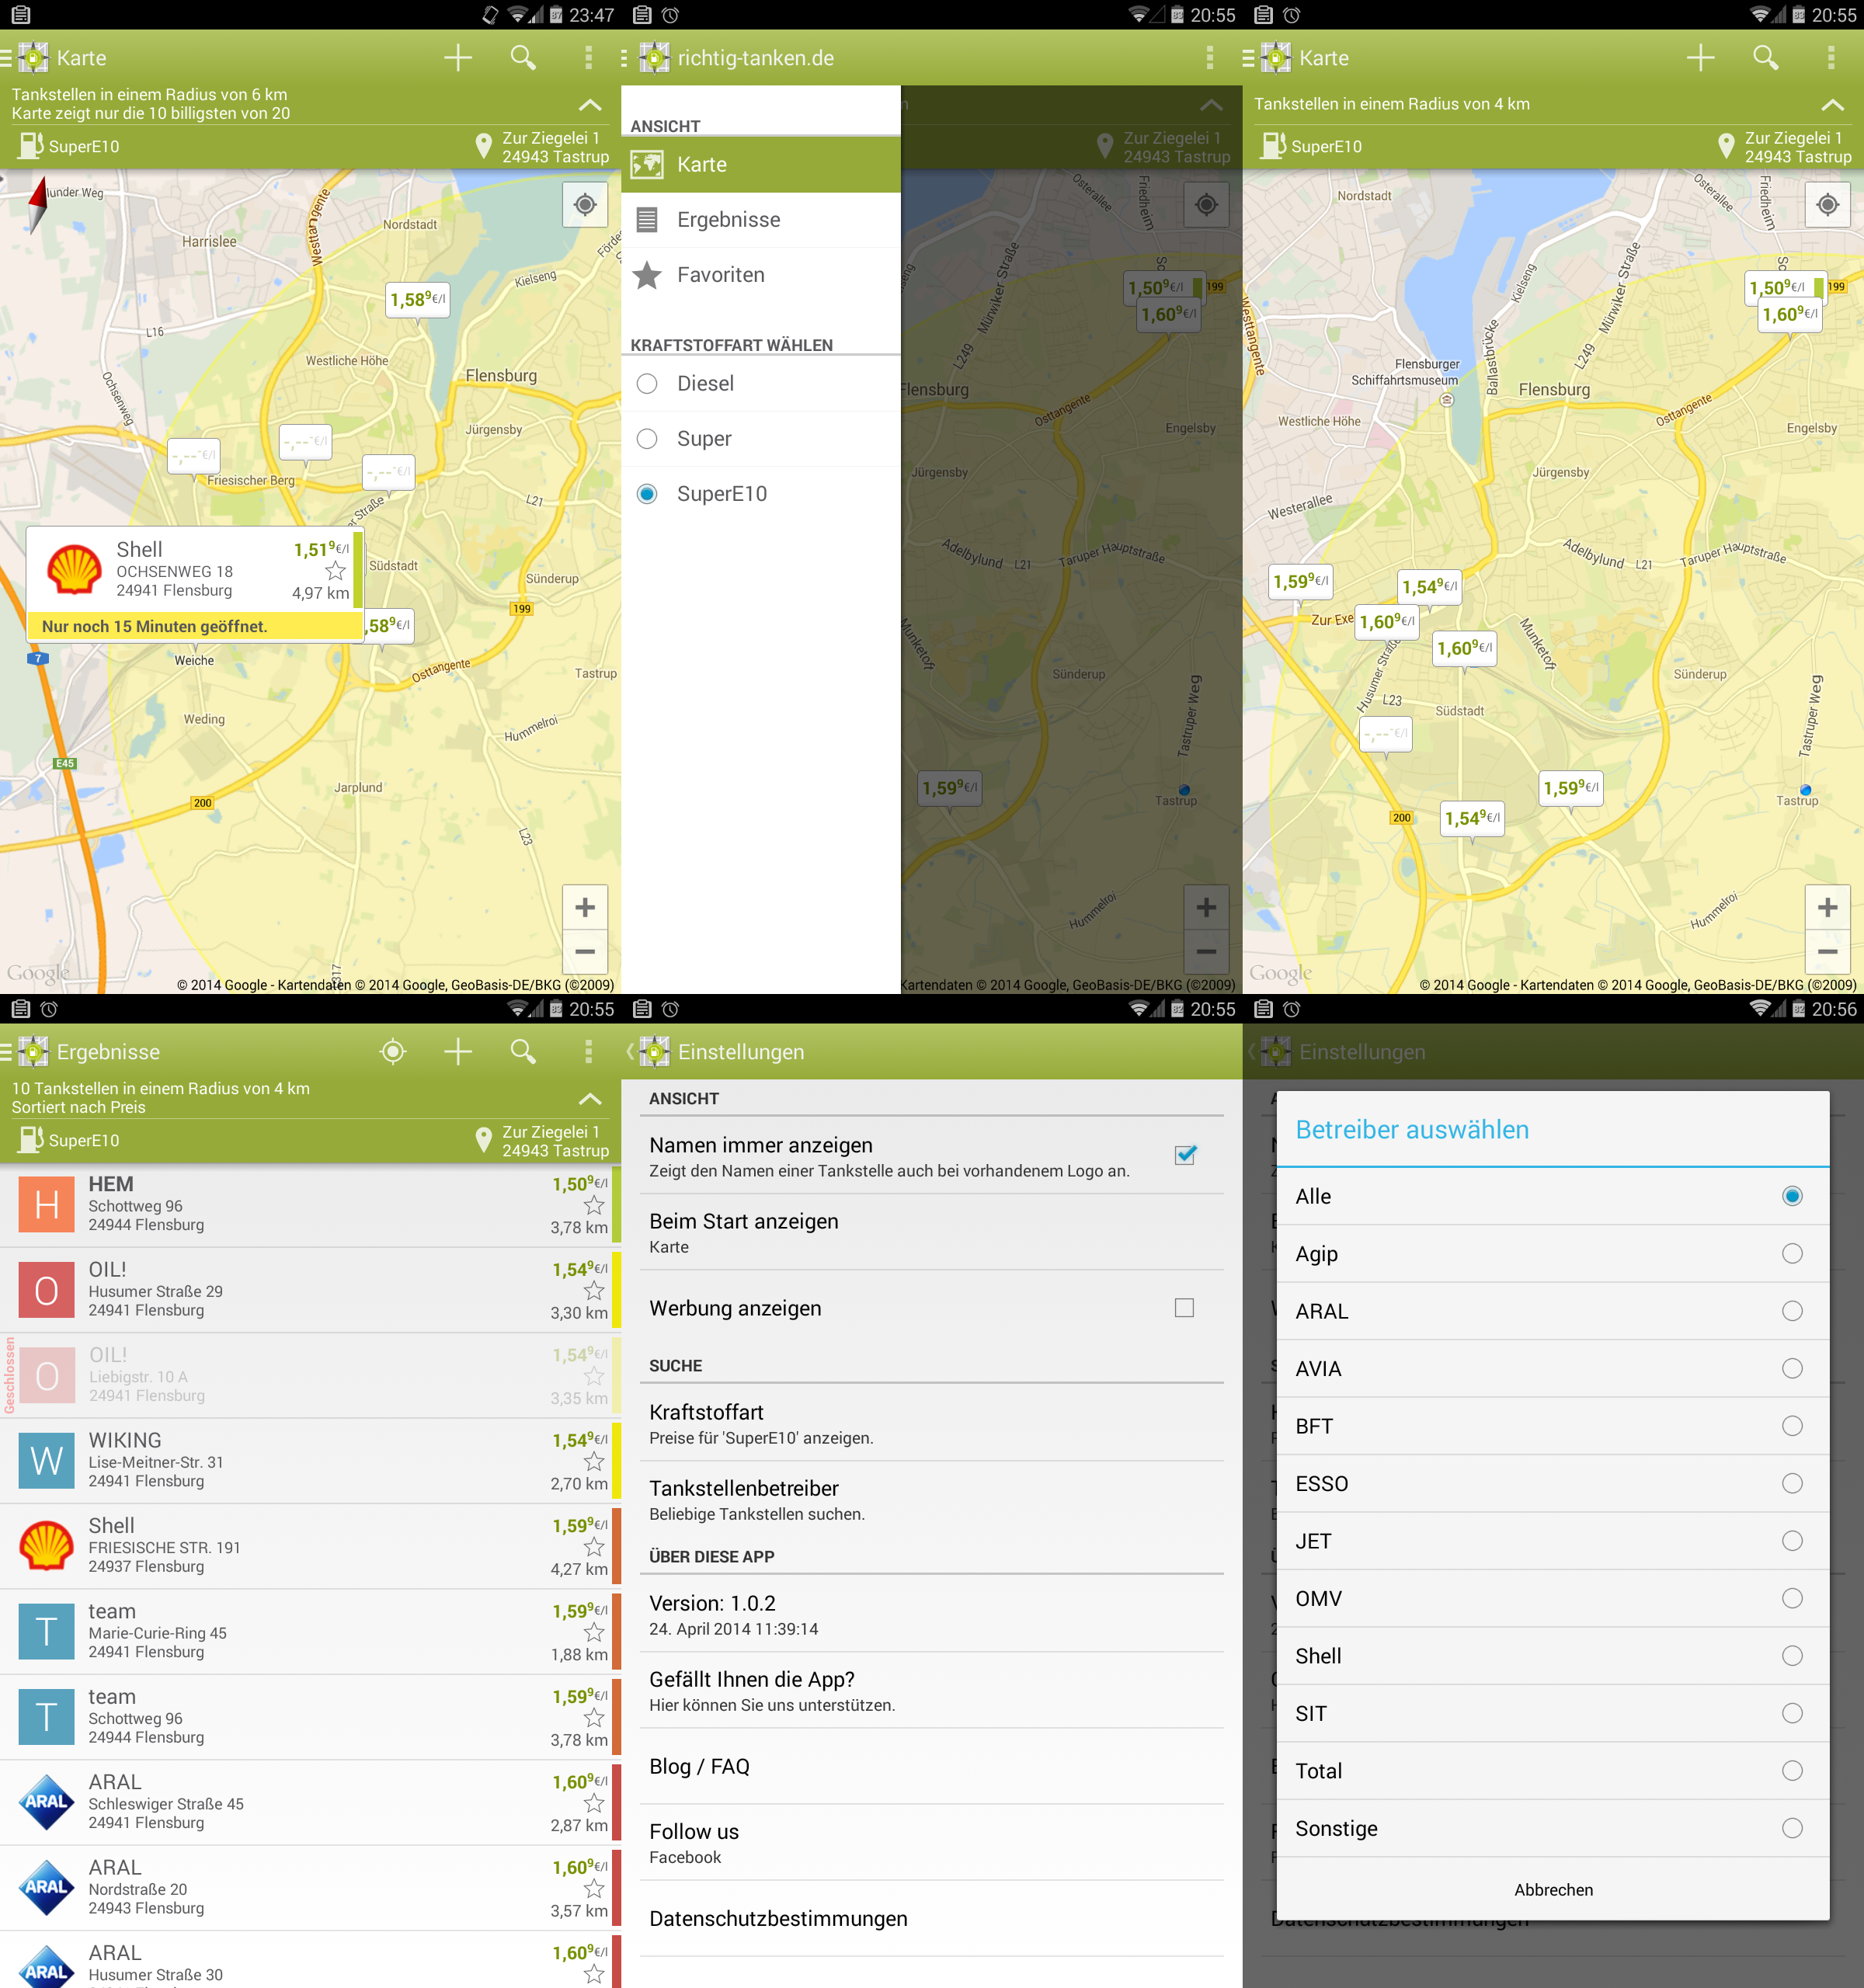Screen dimensions: 1864x1988
Task: Zoom out on the top-right map
Action: click(x=1827, y=952)
